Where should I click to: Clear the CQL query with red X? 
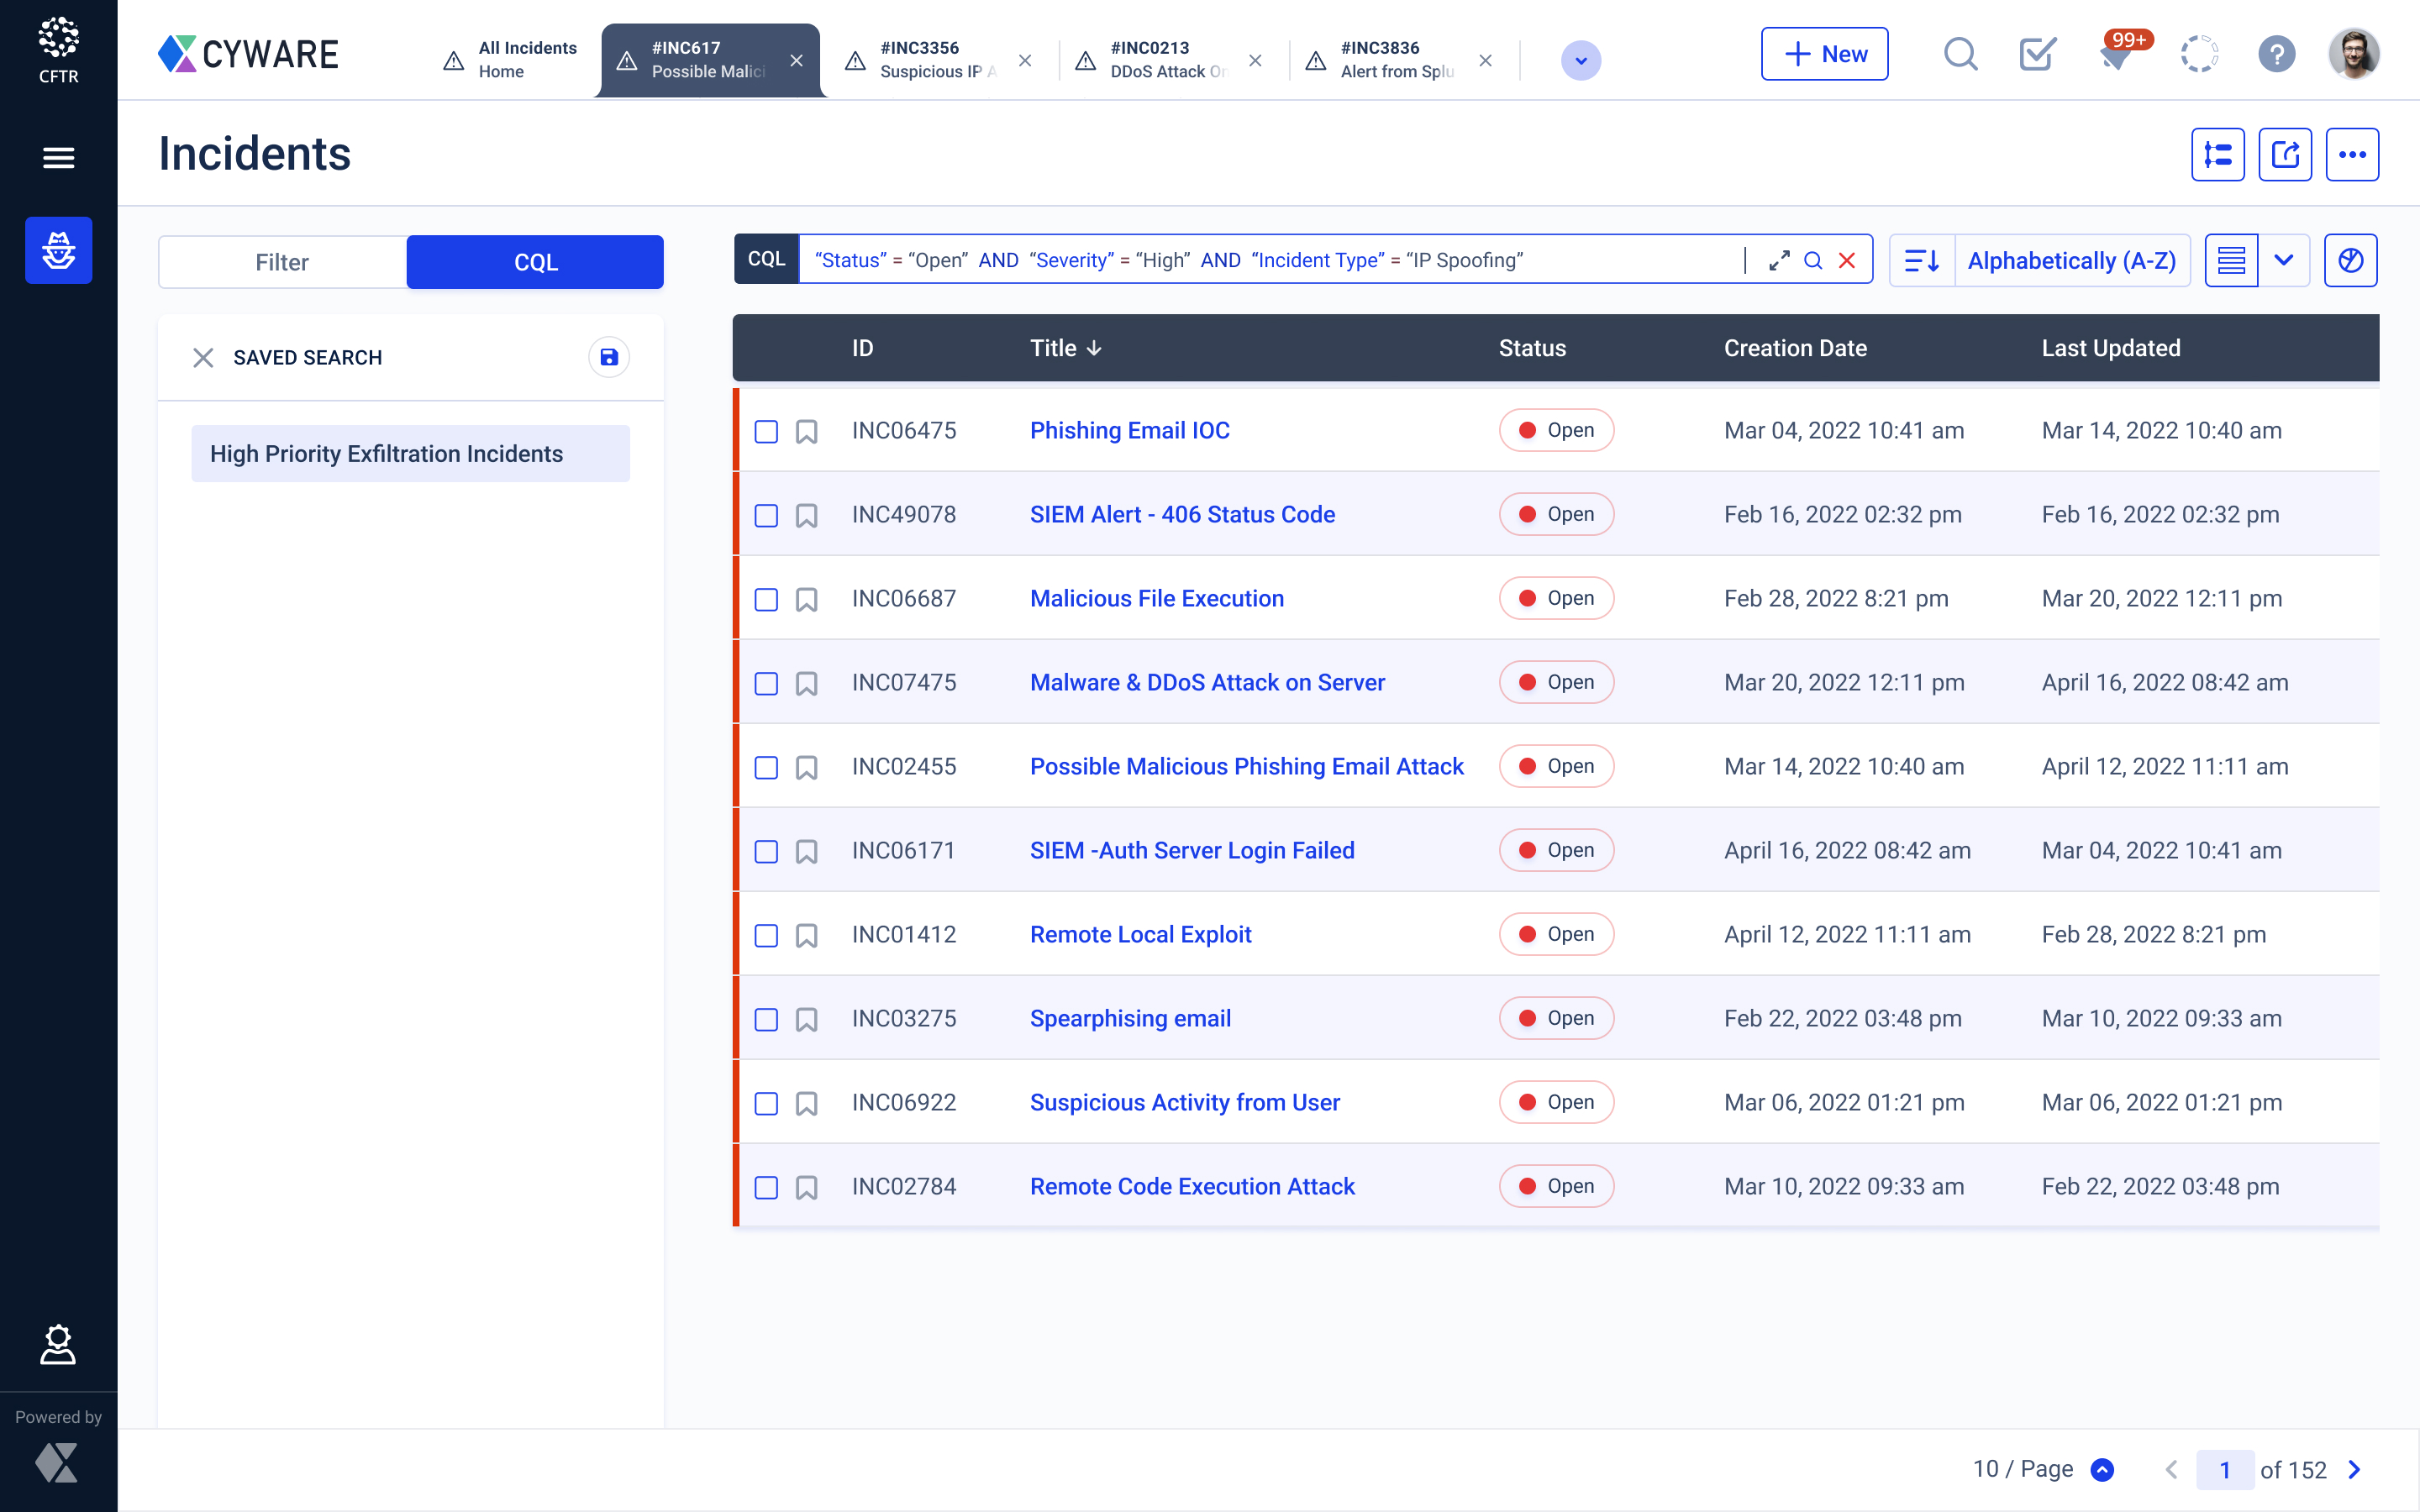tap(1847, 261)
